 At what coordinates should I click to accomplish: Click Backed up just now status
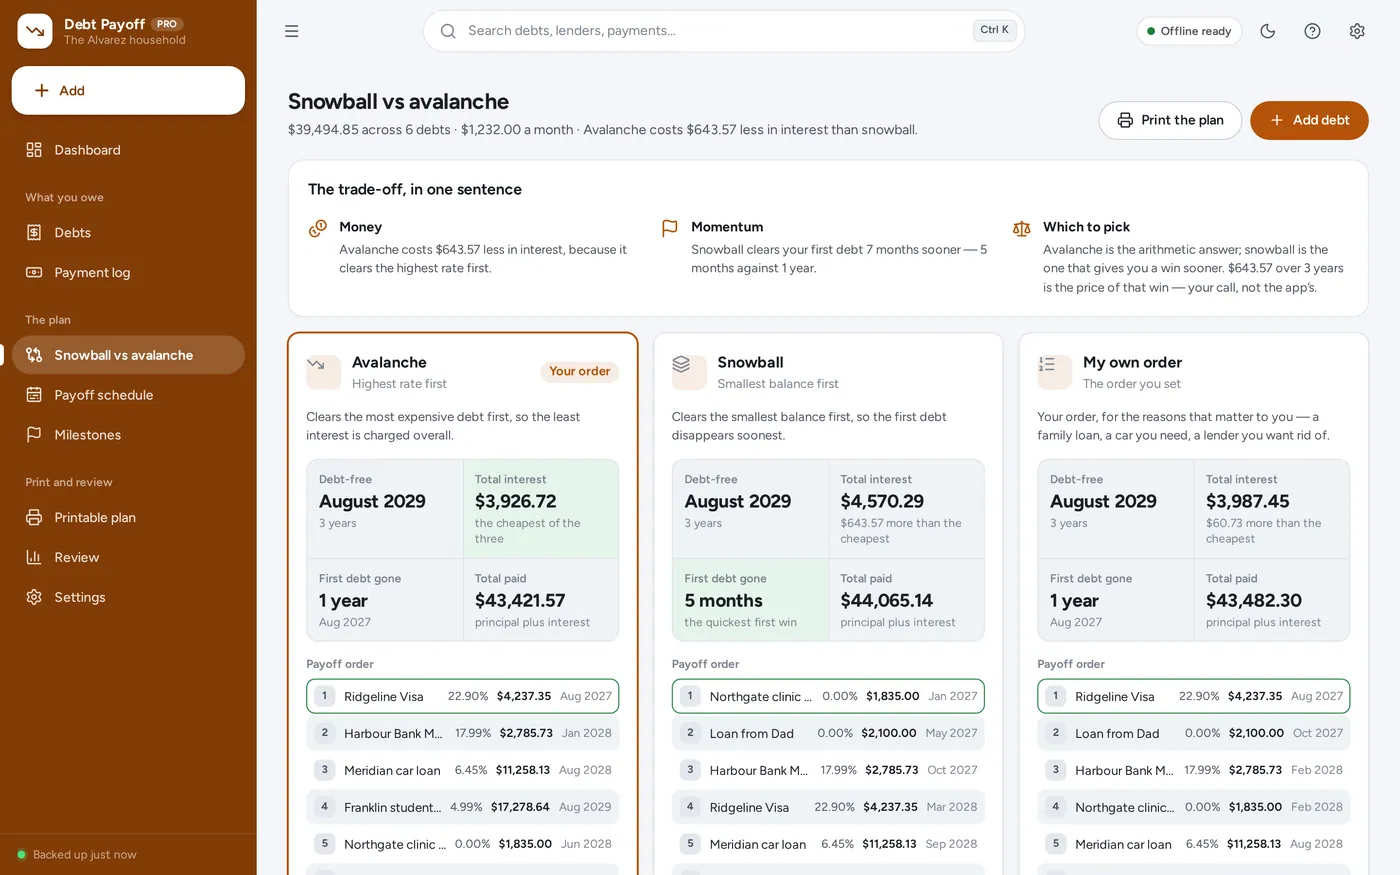pyautogui.click(x=76, y=855)
